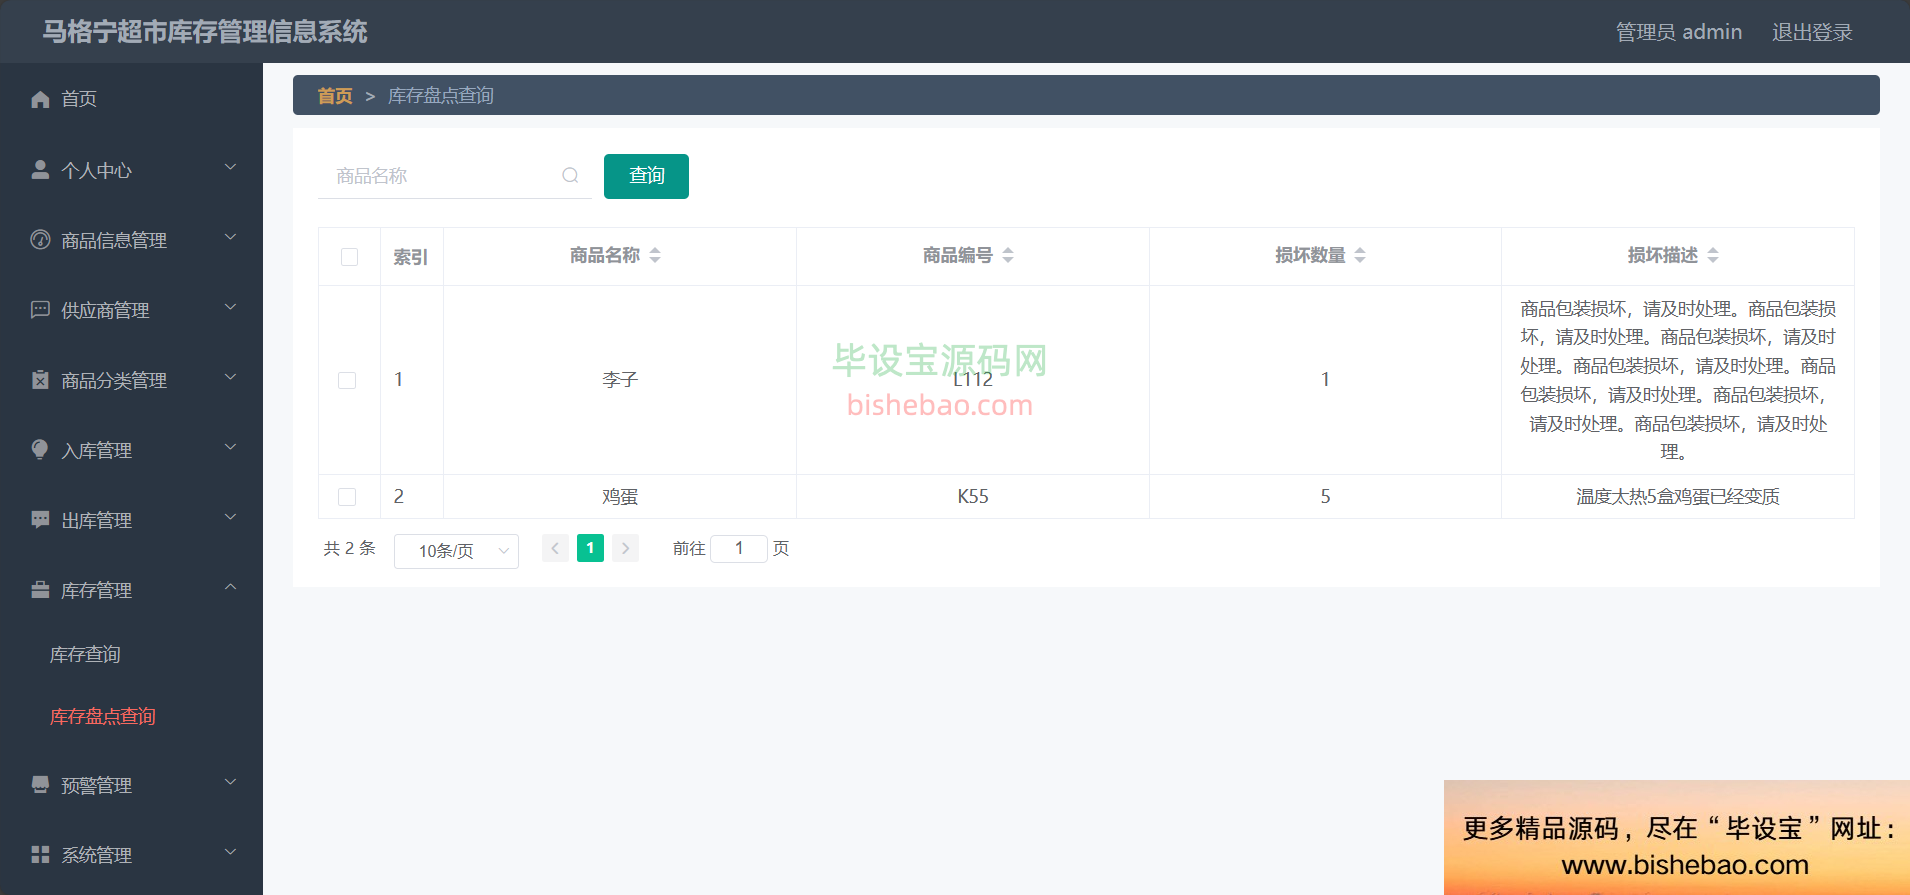The width and height of the screenshot is (1910, 895).
Task: Click the search magnifier icon in 商品名称 field
Action: tap(570, 175)
